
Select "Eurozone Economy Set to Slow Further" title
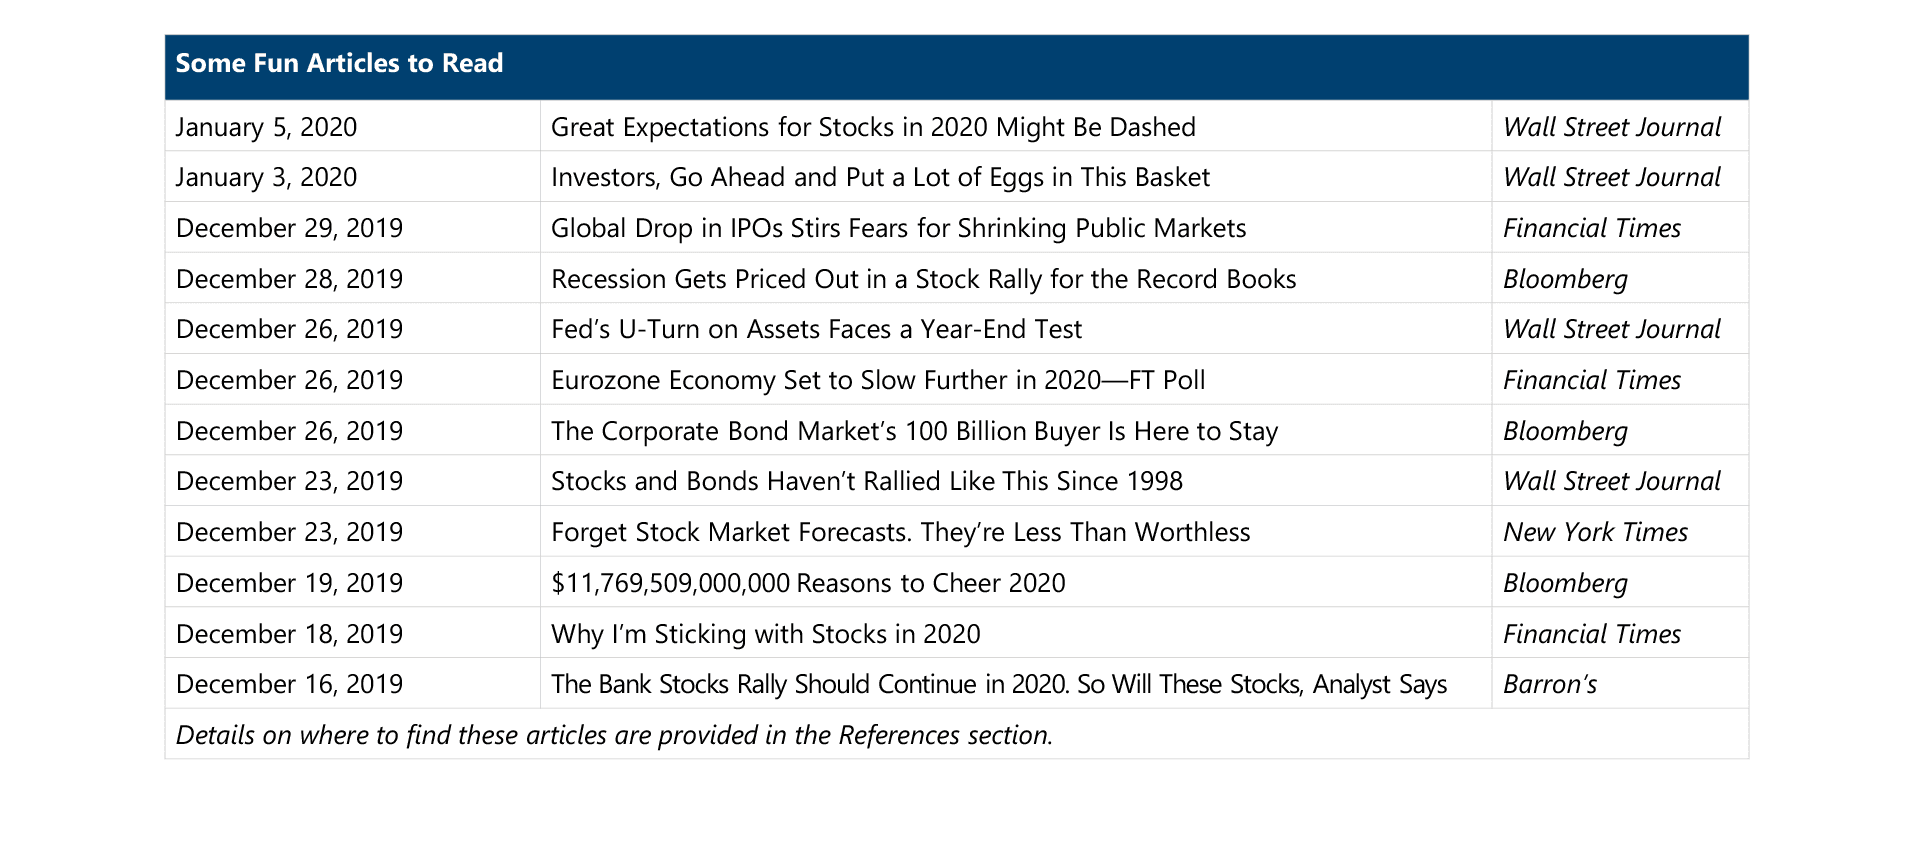[x=877, y=381]
